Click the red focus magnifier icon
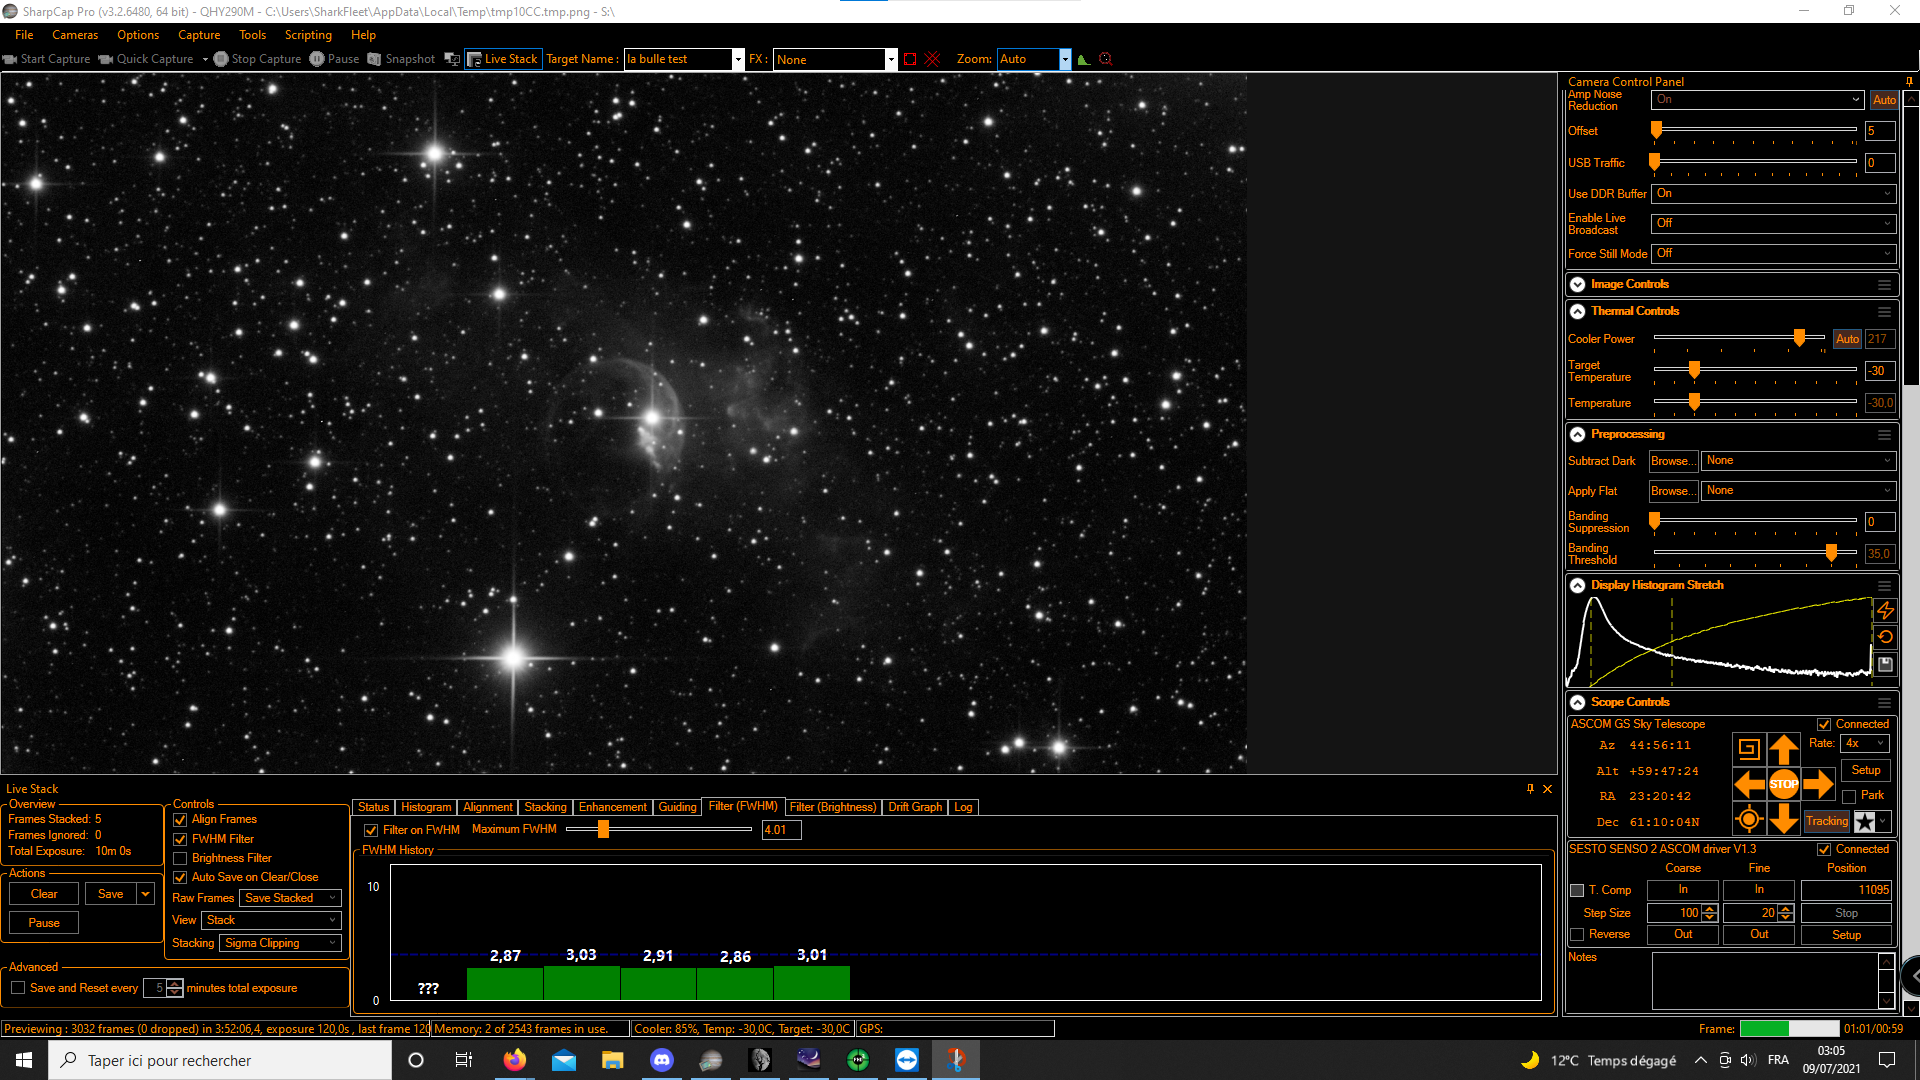 (1106, 59)
